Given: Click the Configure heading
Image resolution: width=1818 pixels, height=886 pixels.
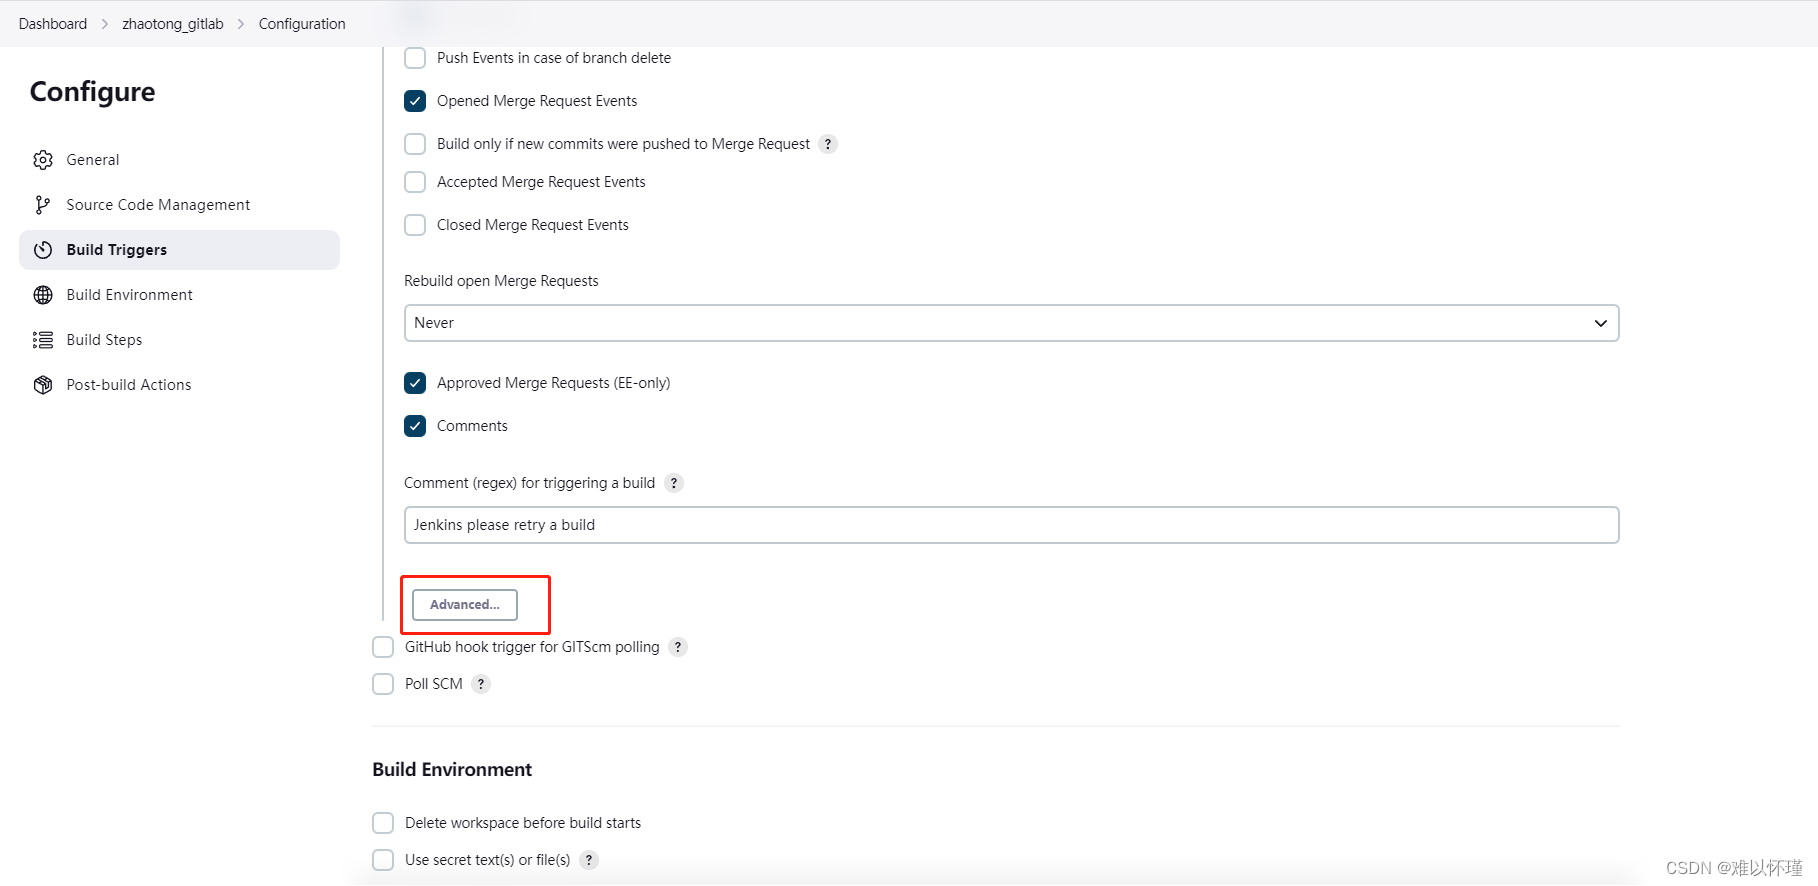Looking at the screenshot, I should pos(93,92).
